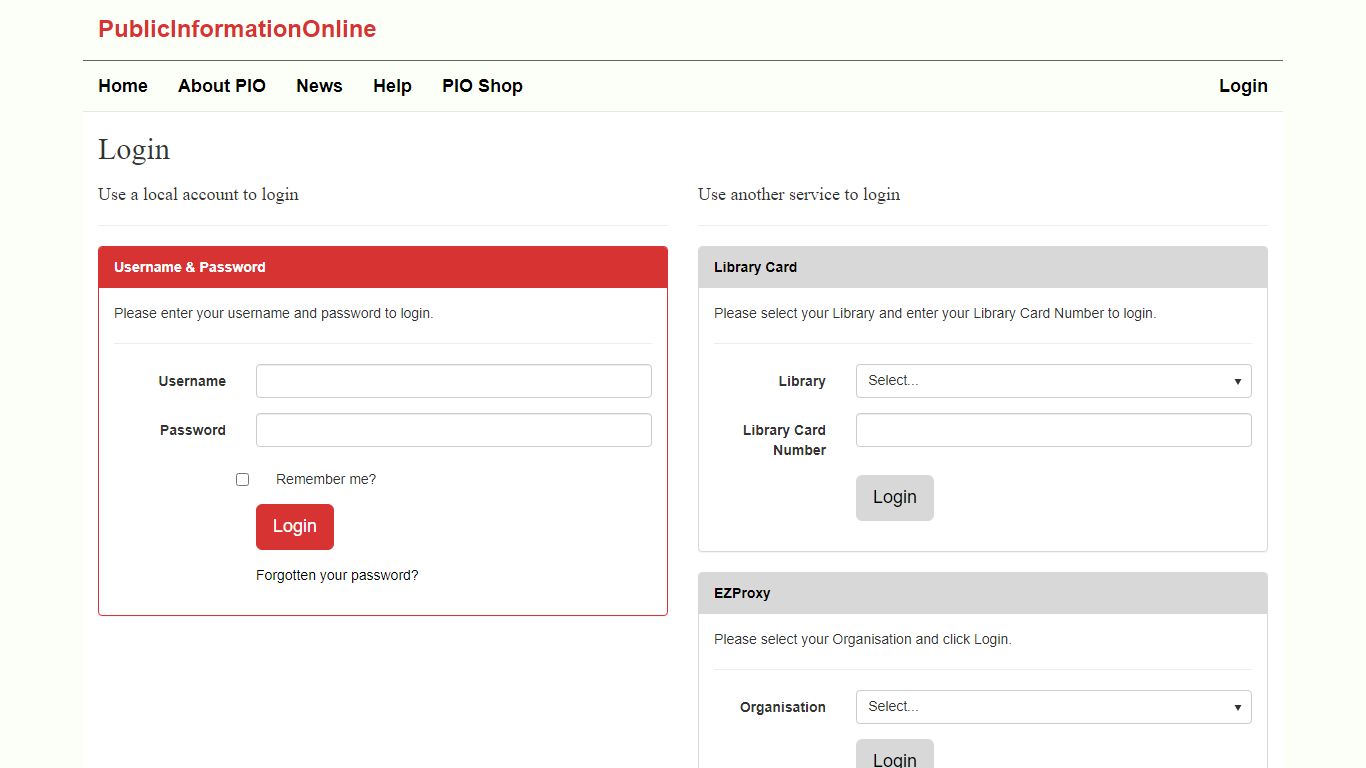Focus the Library Card Number field

tap(1054, 430)
